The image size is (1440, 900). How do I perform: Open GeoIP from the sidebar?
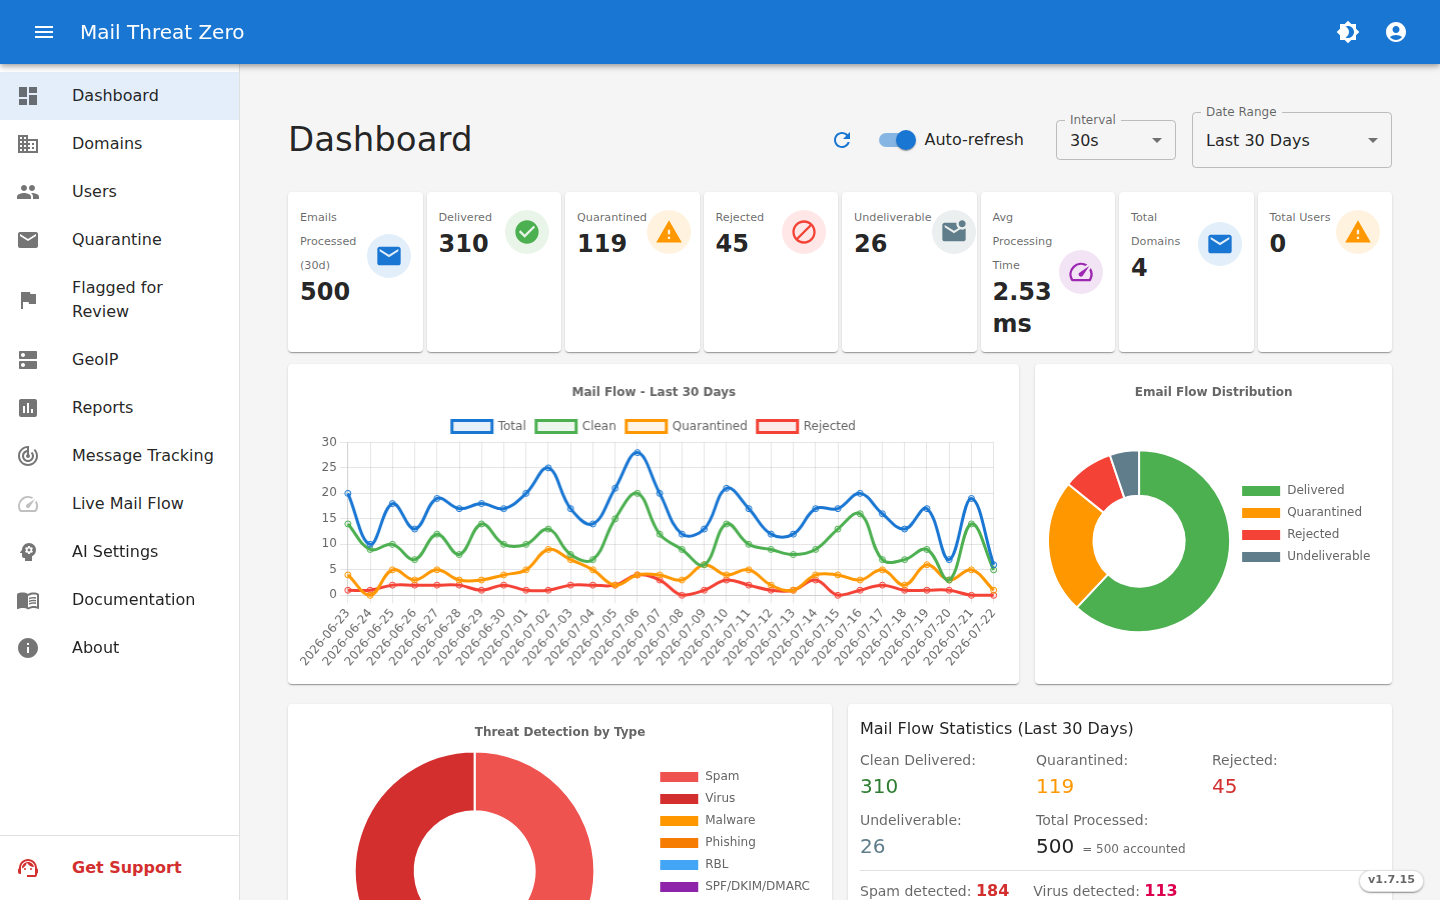point(120,360)
